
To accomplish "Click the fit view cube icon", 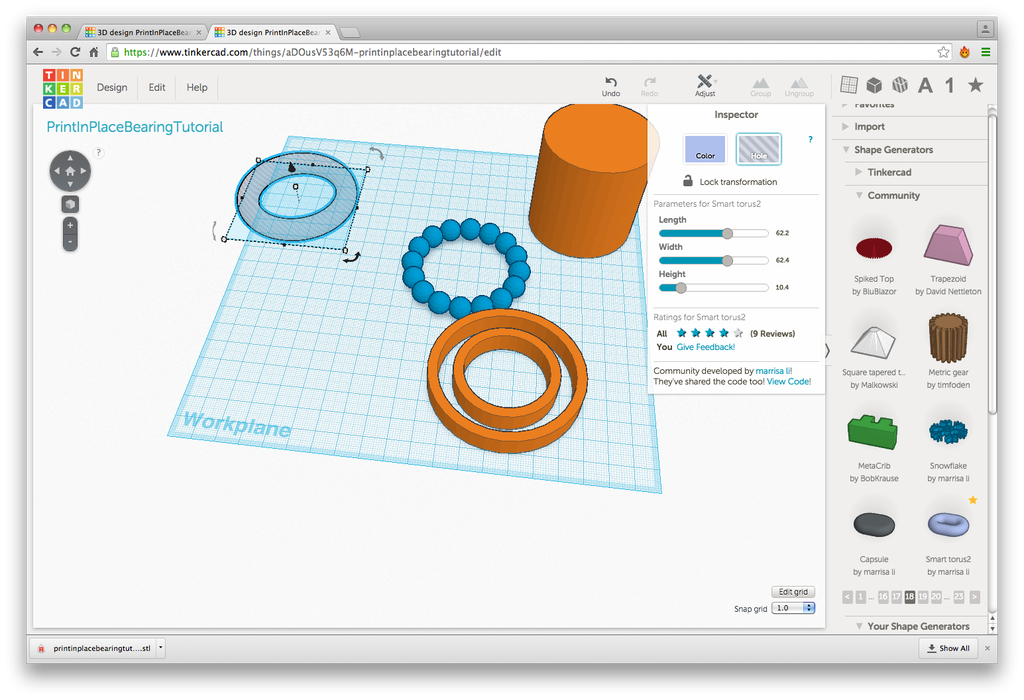I will coord(70,204).
